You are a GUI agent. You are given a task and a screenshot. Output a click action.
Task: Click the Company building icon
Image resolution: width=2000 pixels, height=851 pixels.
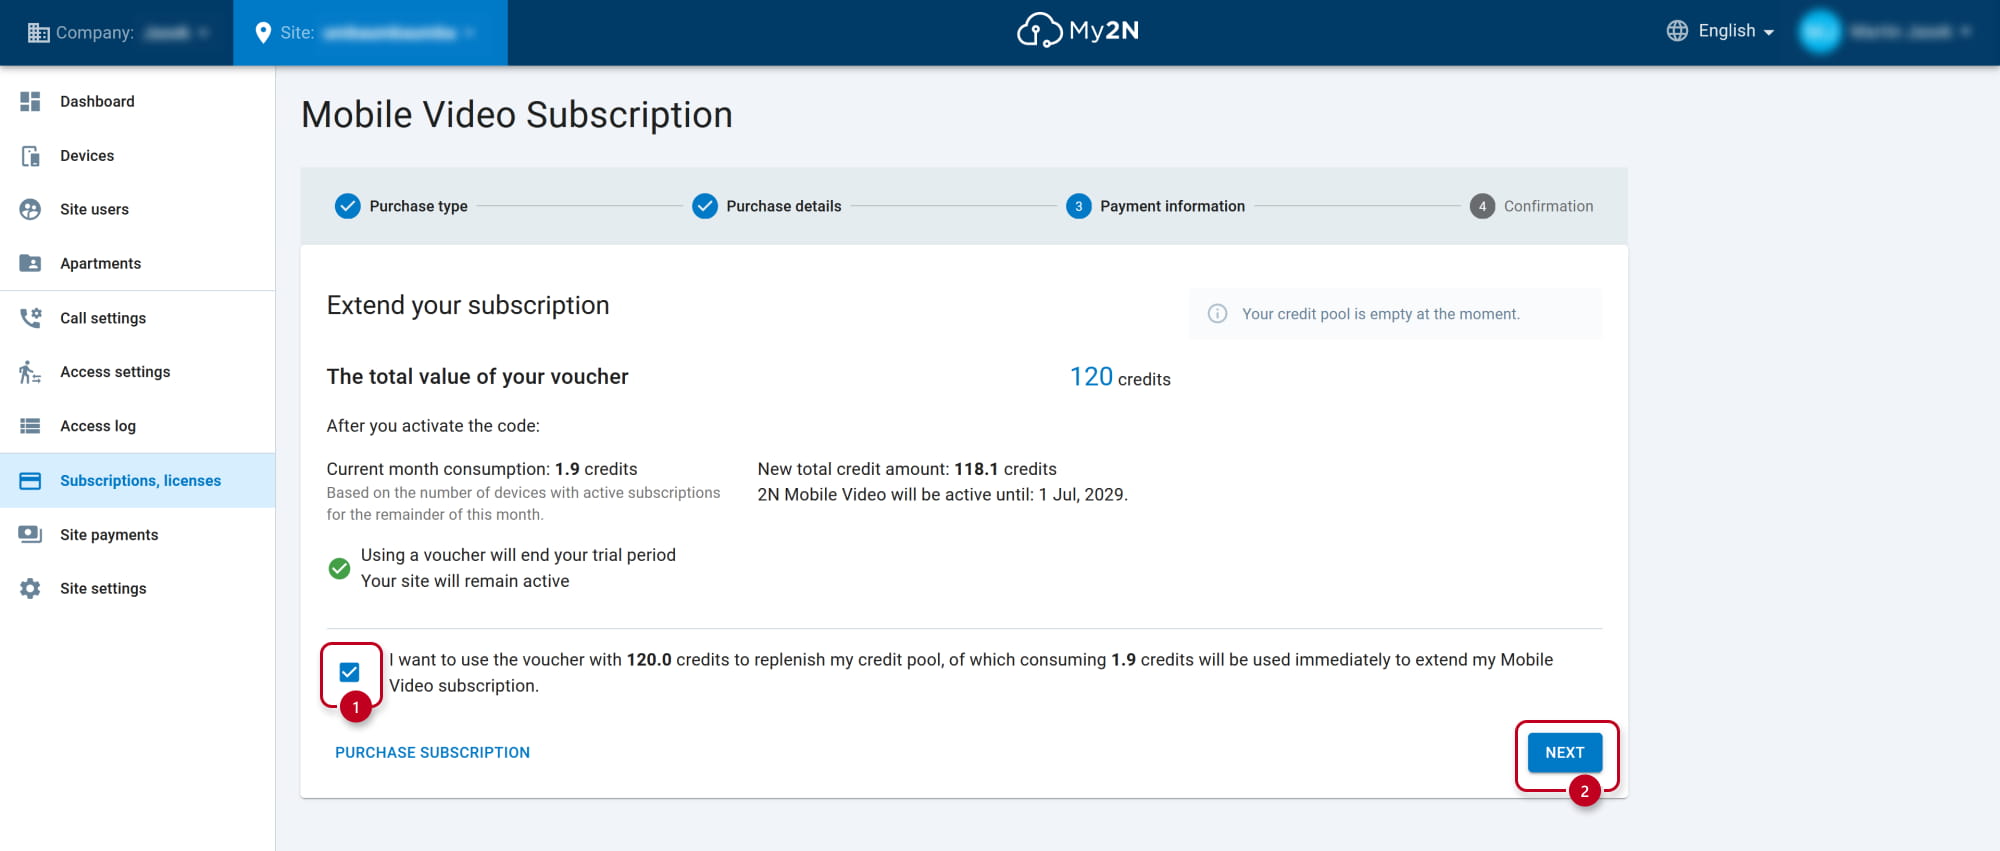coord(38,33)
